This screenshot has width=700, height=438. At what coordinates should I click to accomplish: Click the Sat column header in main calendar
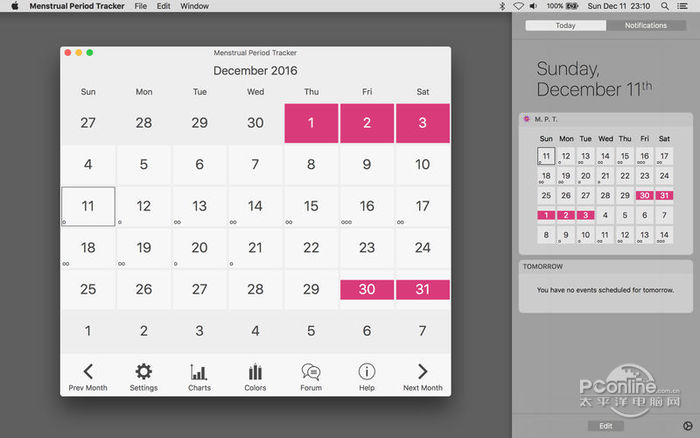(x=423, y=92)
